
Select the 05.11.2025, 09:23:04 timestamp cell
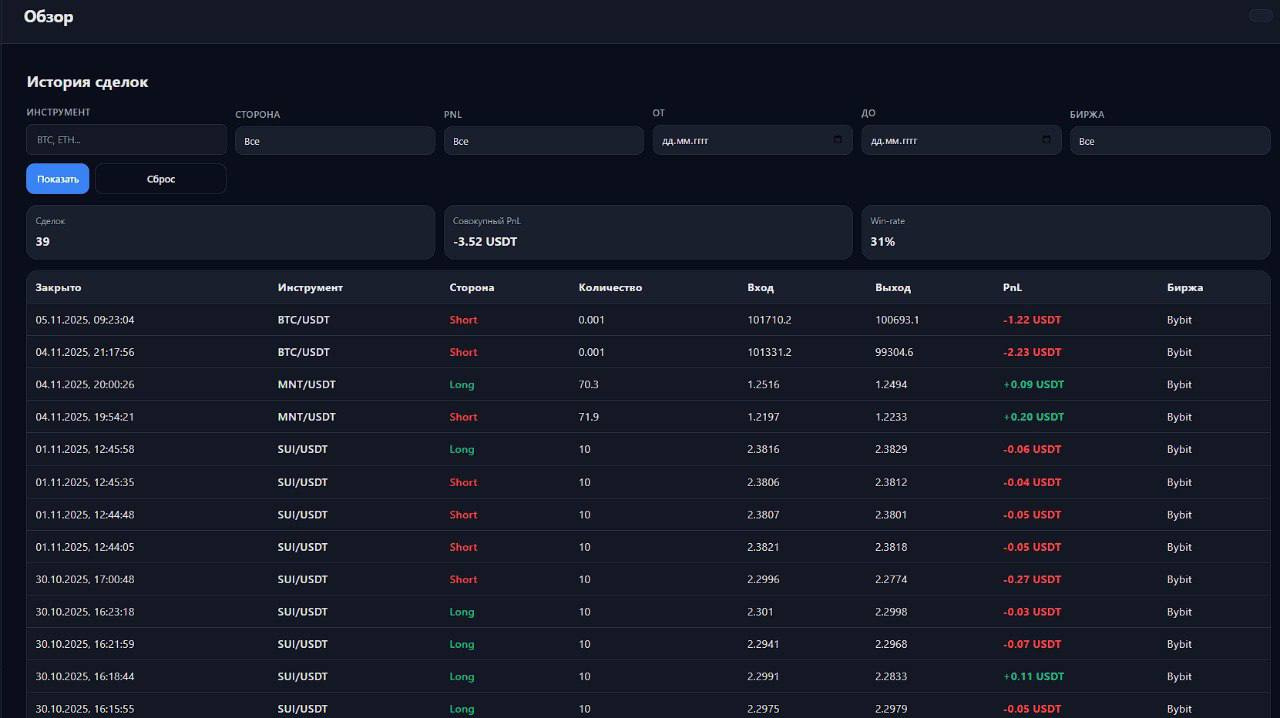(x=85, y=320)
